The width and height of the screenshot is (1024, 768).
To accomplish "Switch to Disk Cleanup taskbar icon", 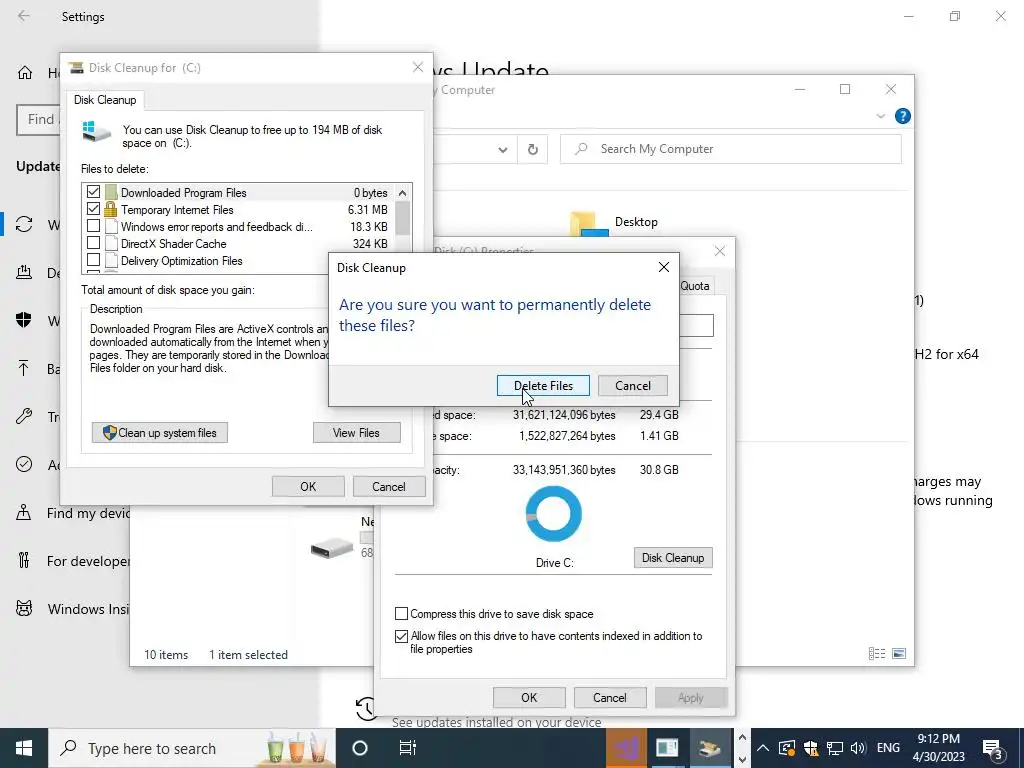I will [709, 748].
